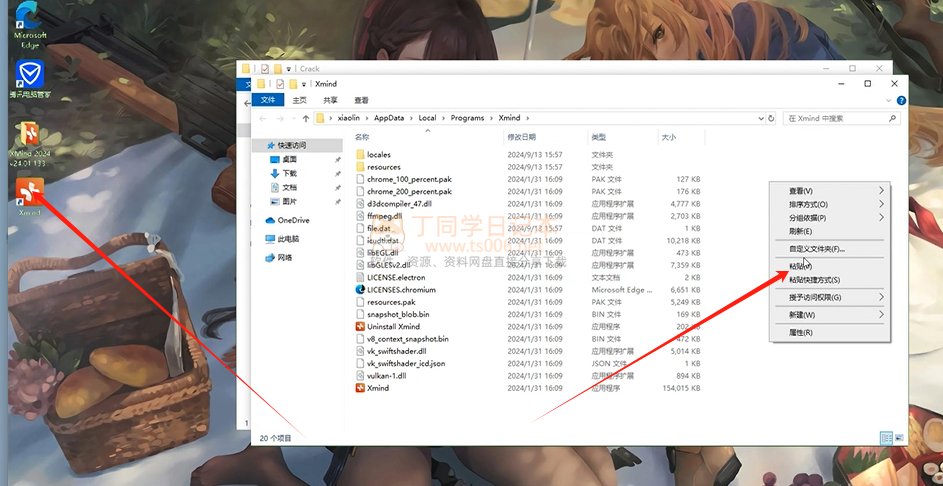Select the LICENSE.electron file
This screenshot has width=943, height=486.
point(390,278)
